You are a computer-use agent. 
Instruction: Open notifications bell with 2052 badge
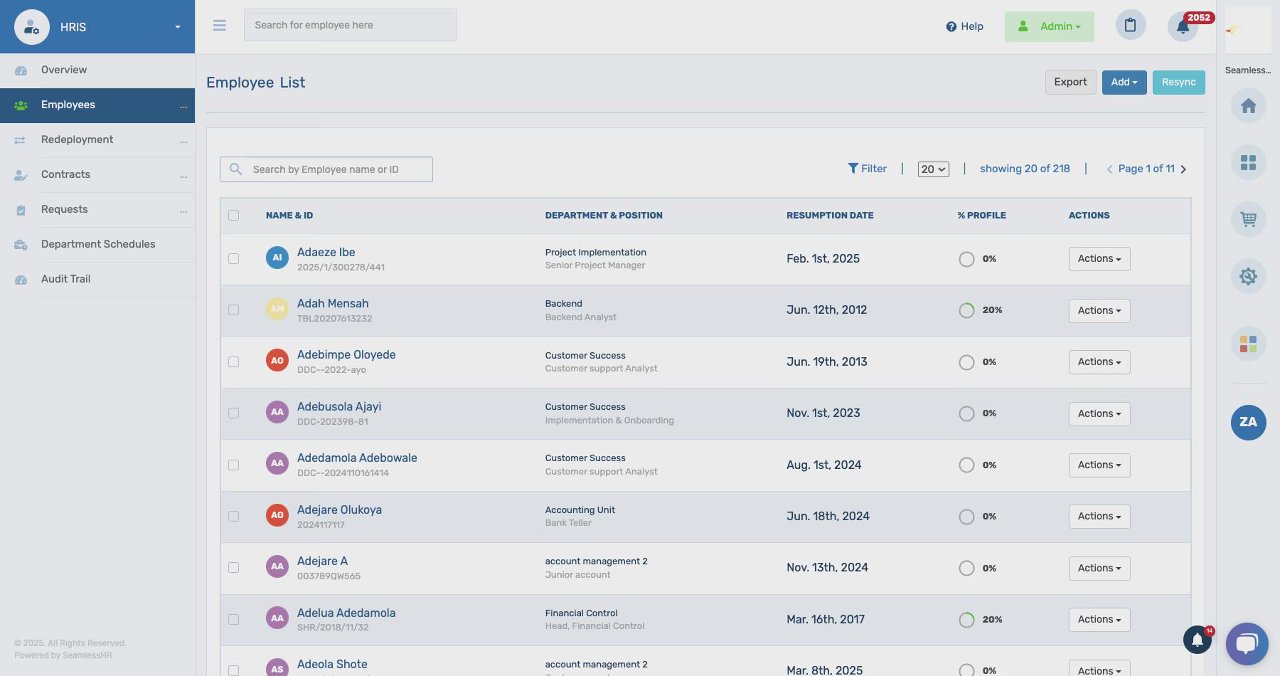tap(1183, 26)
